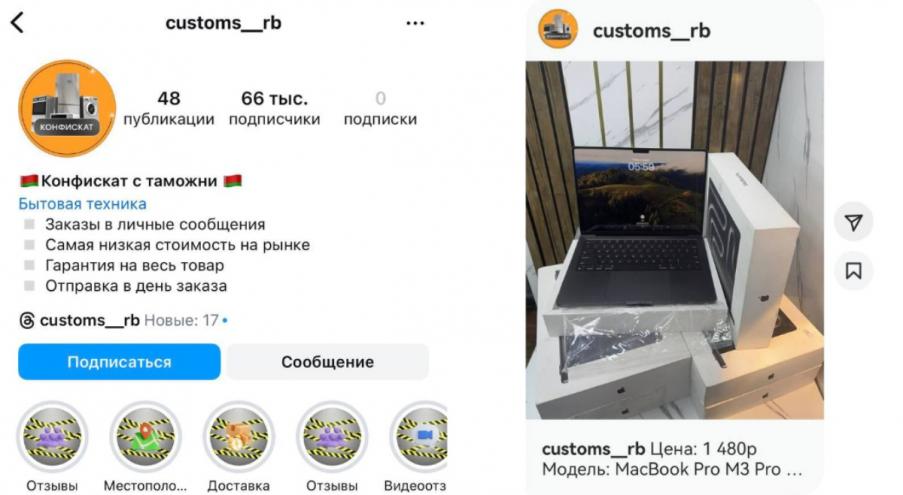Tap the Сообщение message button

click(x=327, y=362)
